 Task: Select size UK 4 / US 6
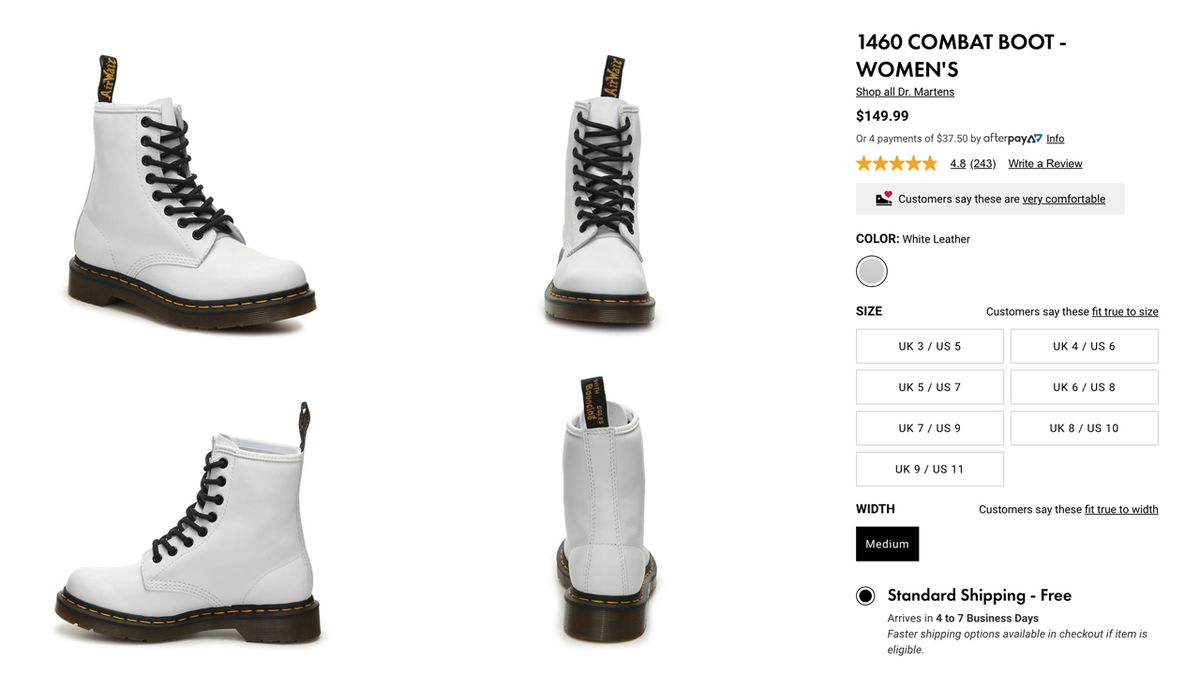pyautogui.click(x=1084, y=346)
